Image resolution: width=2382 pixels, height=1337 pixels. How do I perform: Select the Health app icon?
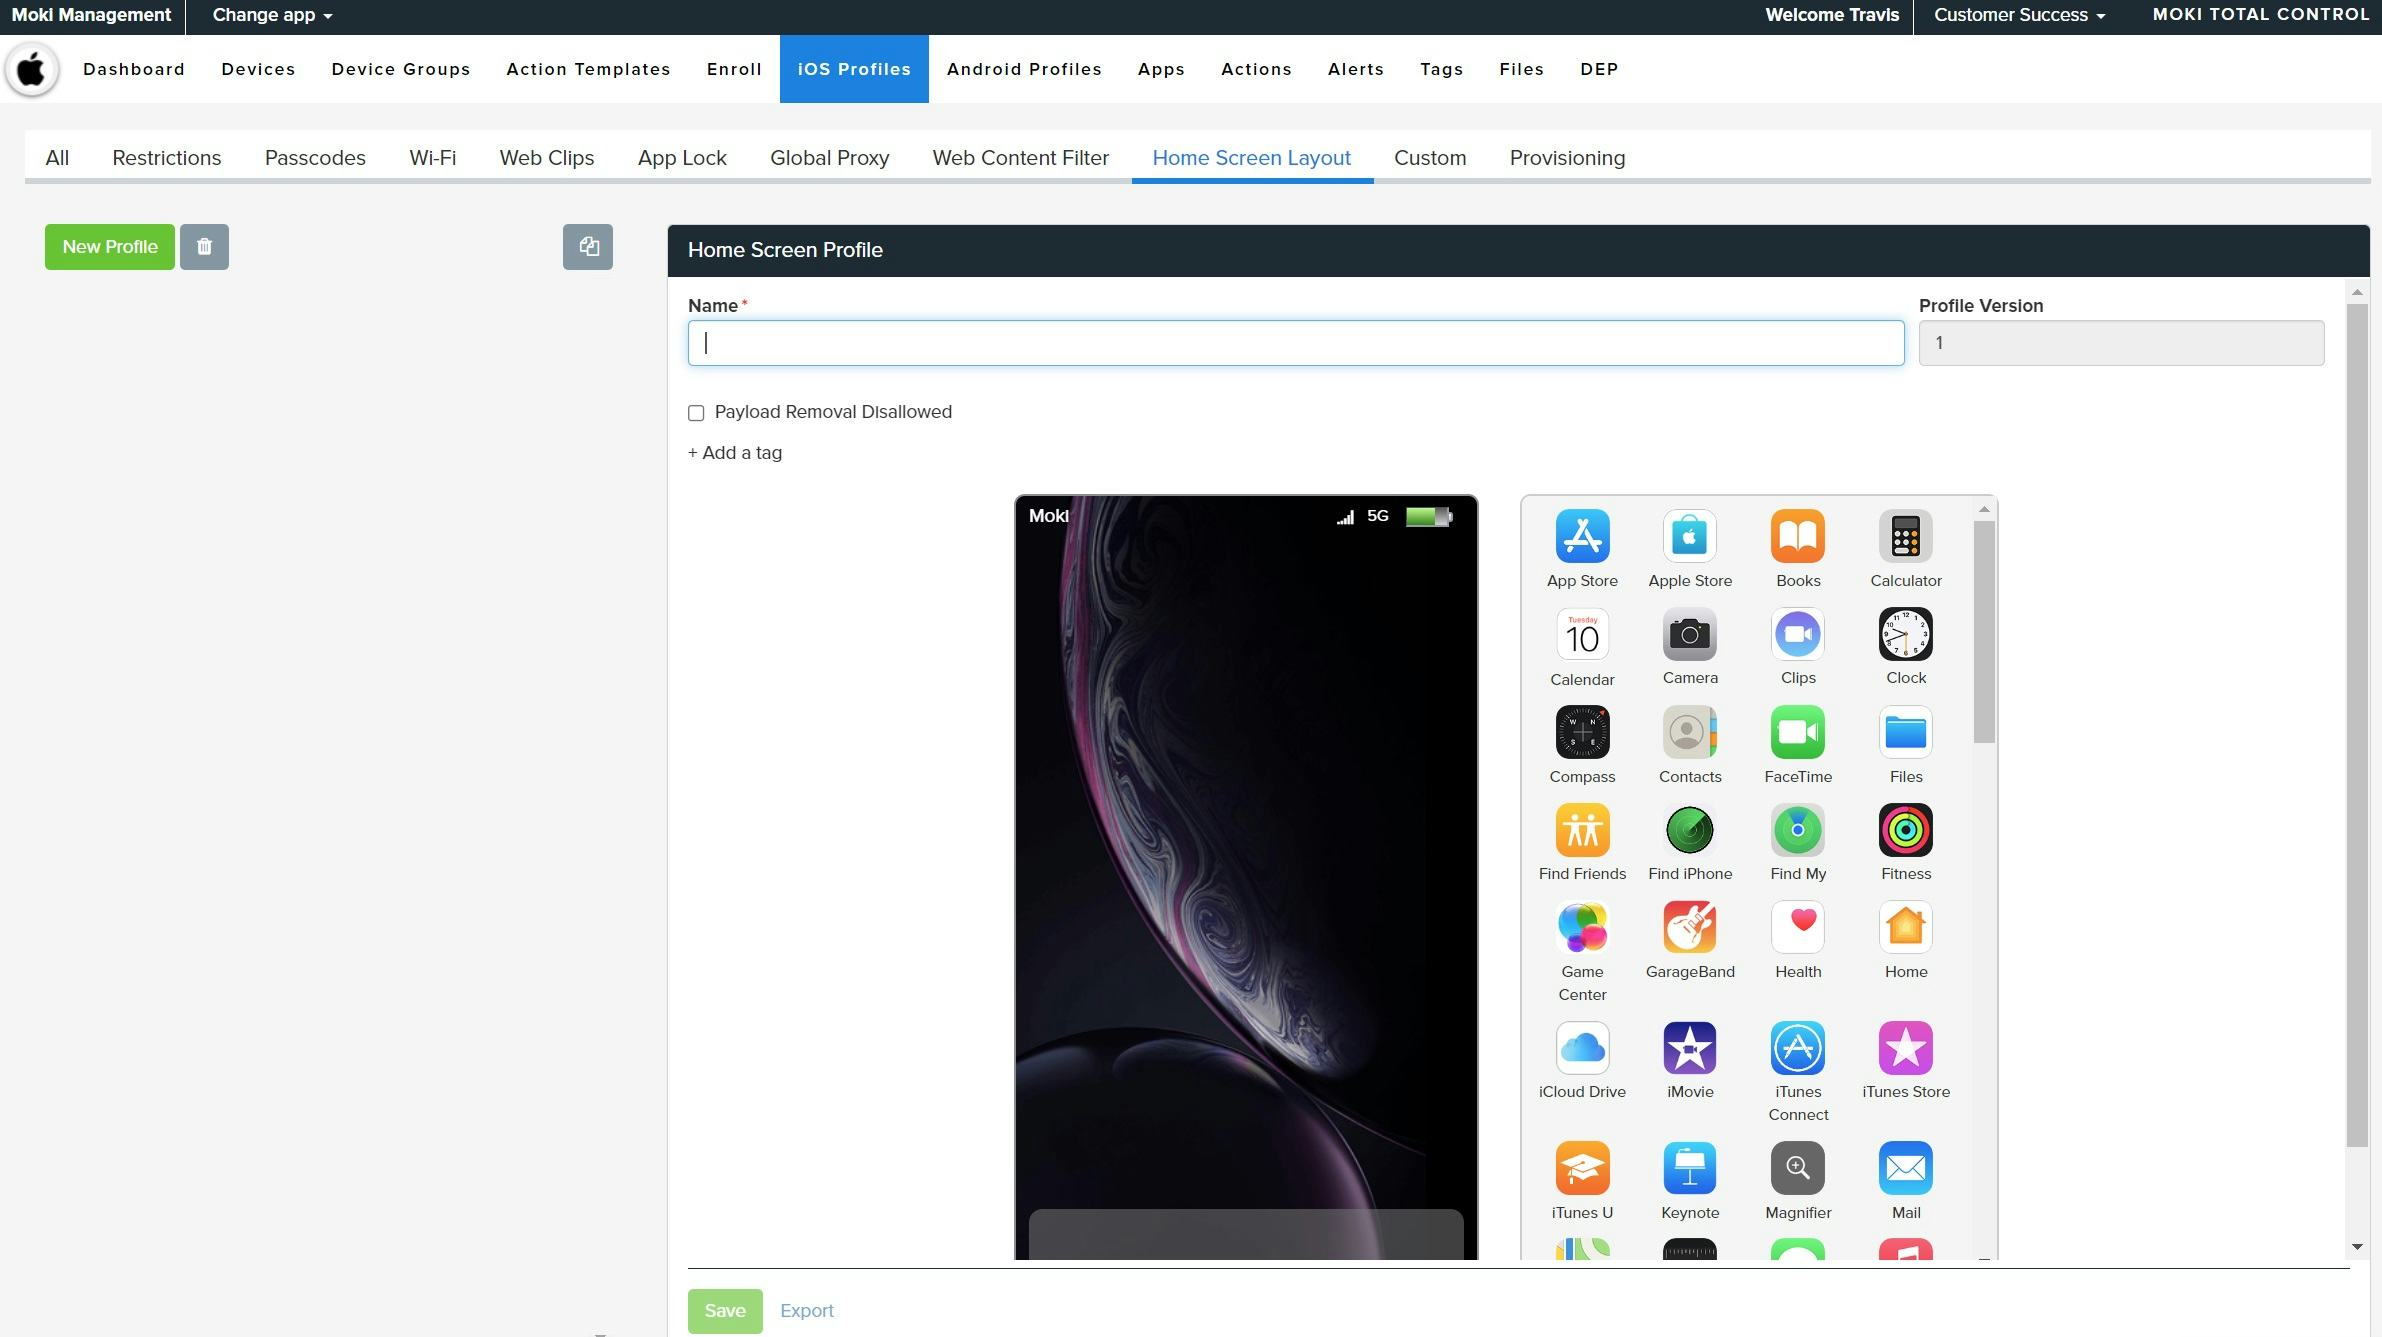1796,926
